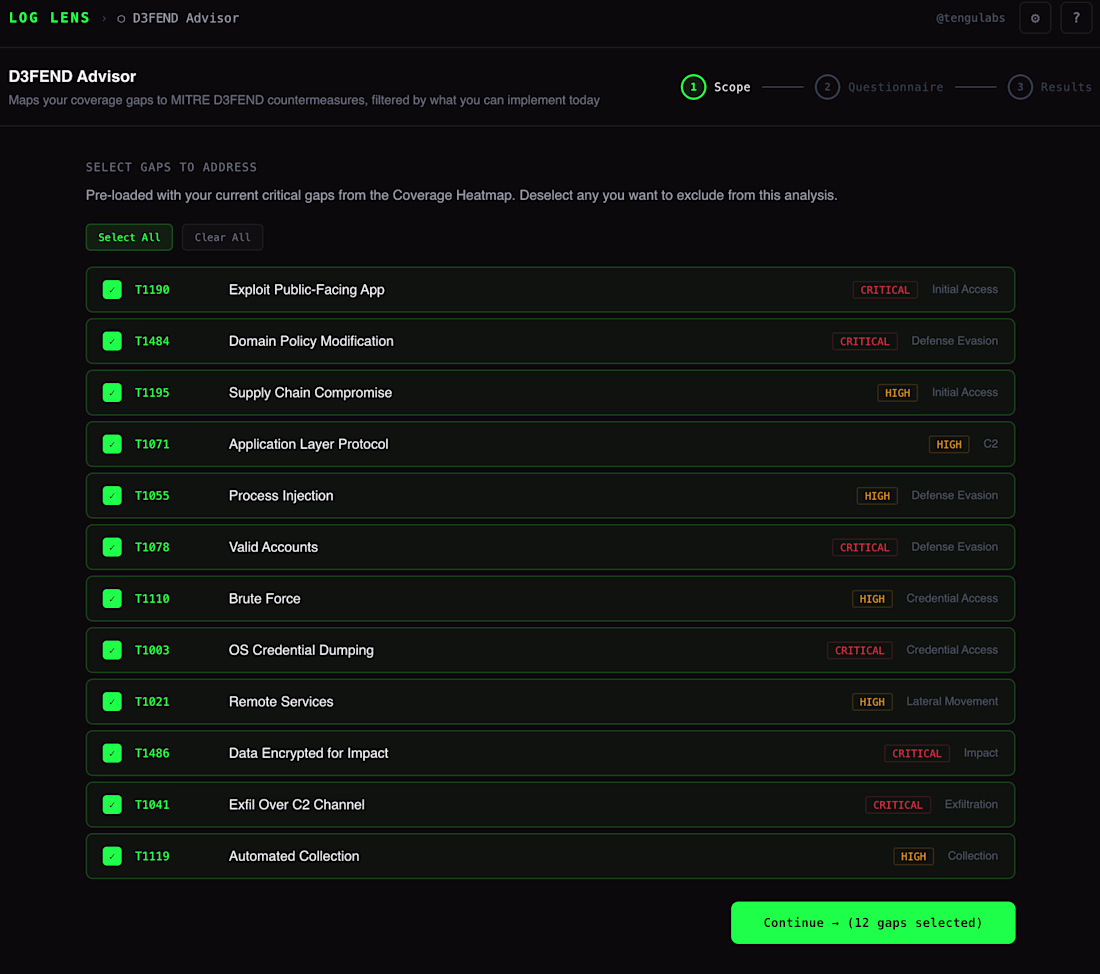This screenshot has width=1100, height=974.
Task: Uncheck the T1021 Remote Services checkbox
Action: (x=112, y=702)
